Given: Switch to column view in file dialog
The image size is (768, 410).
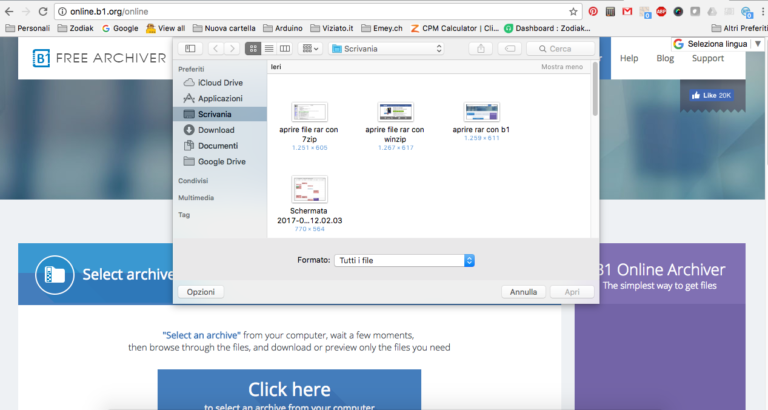Looking at the screenshot, I should 285,48.
